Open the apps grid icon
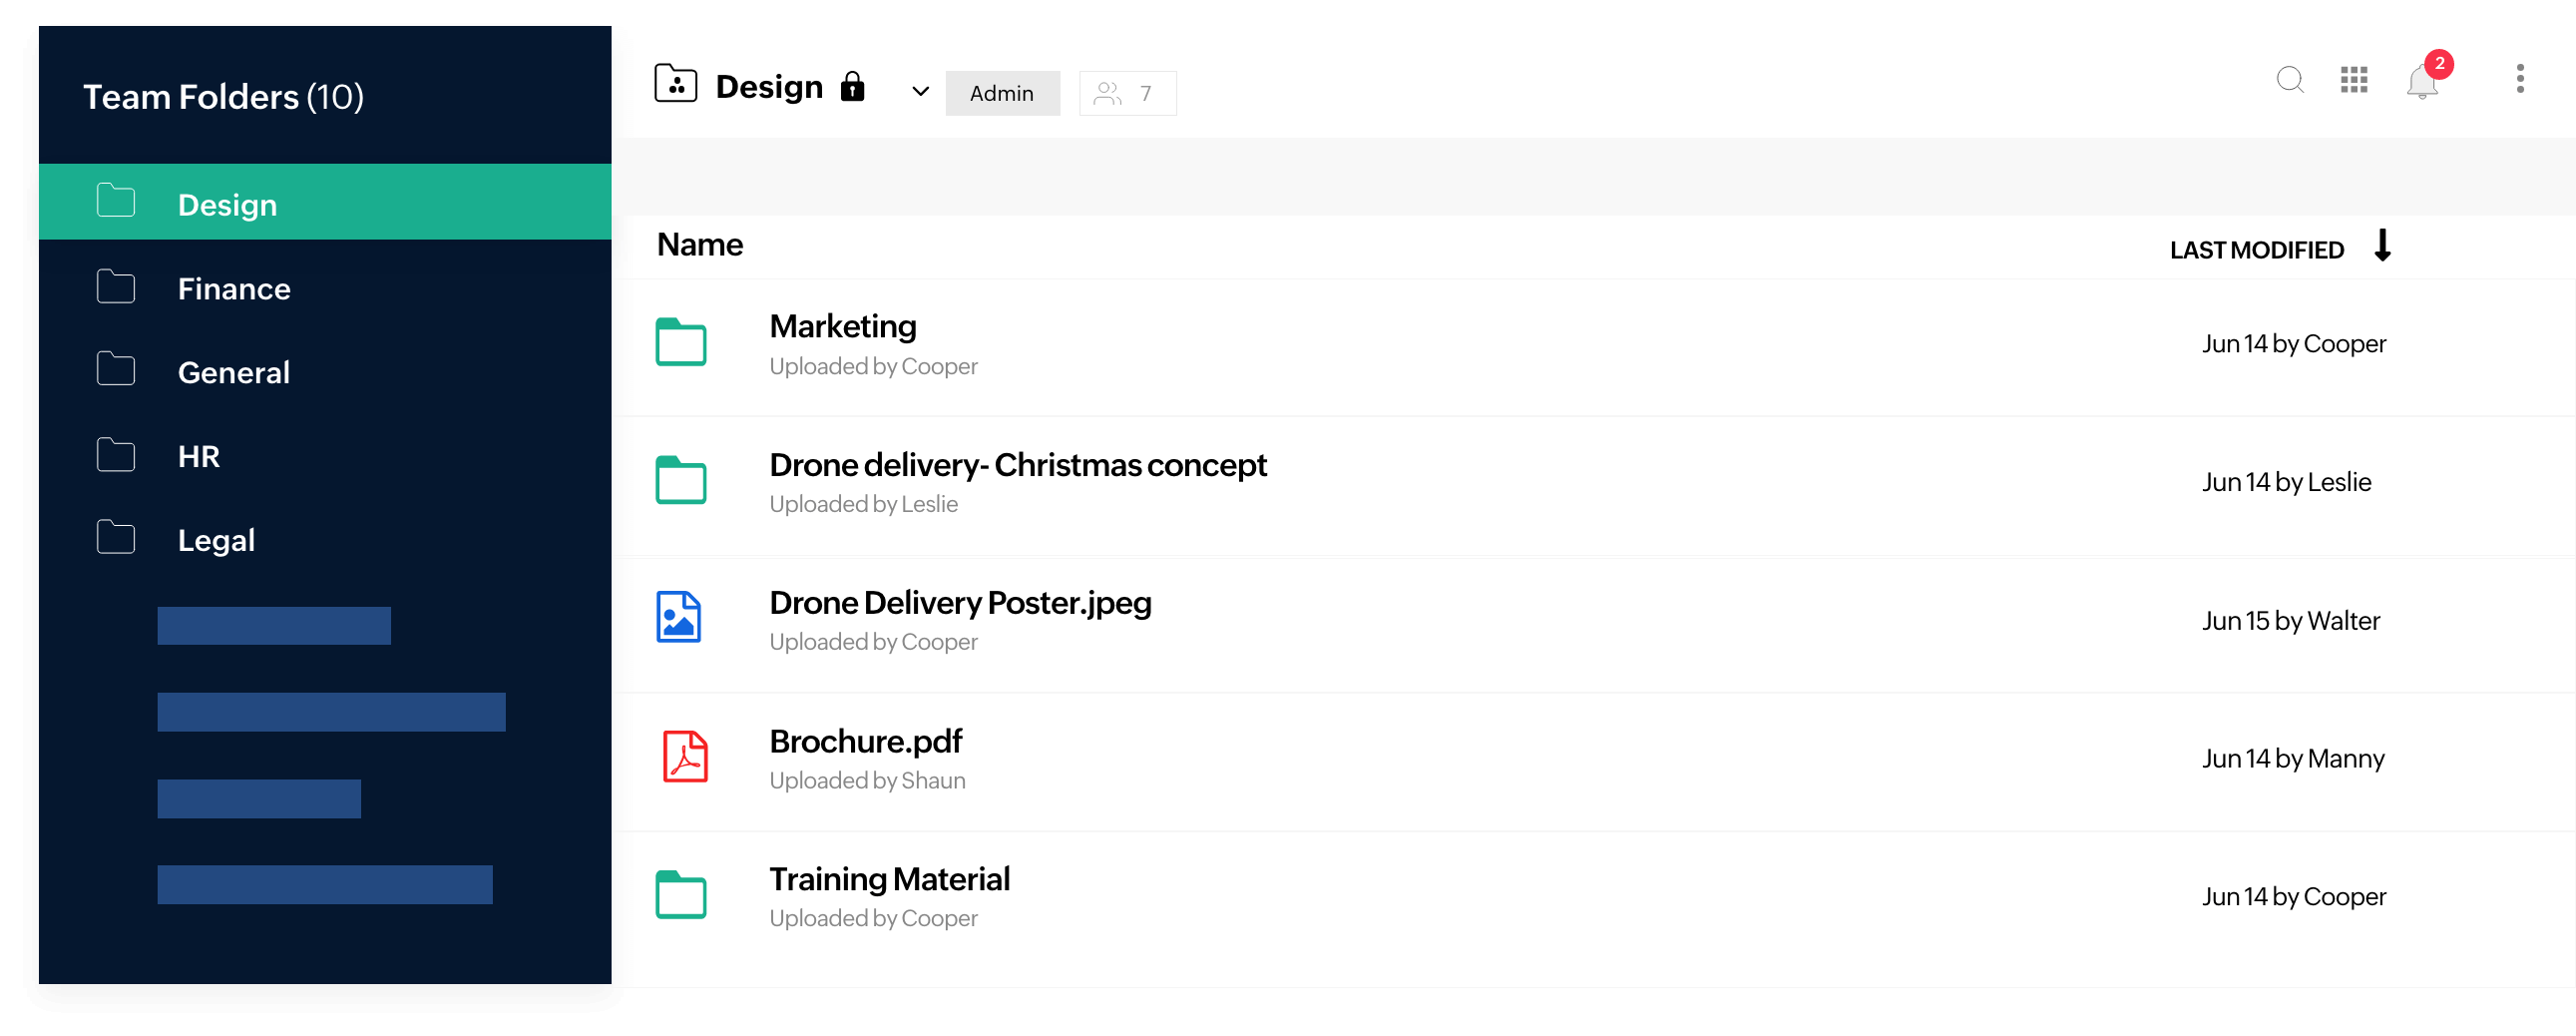The height and width of the screenshot is (1036, 2576). click(x=2354, y=79)
